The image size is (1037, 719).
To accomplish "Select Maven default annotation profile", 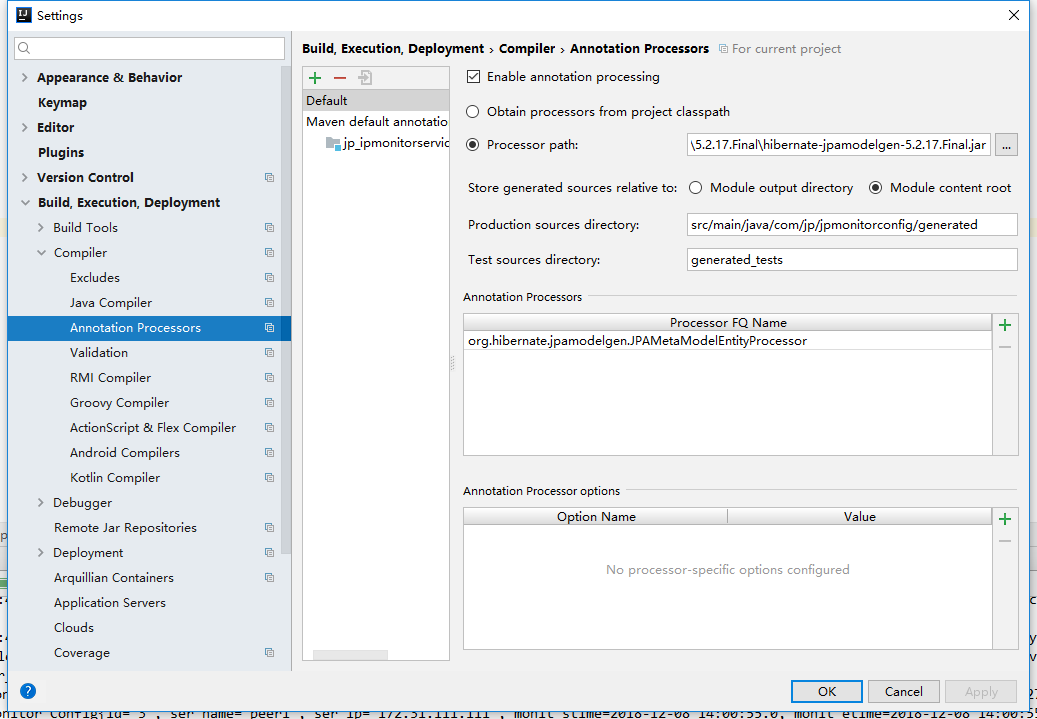I will [x=376, y=122].
